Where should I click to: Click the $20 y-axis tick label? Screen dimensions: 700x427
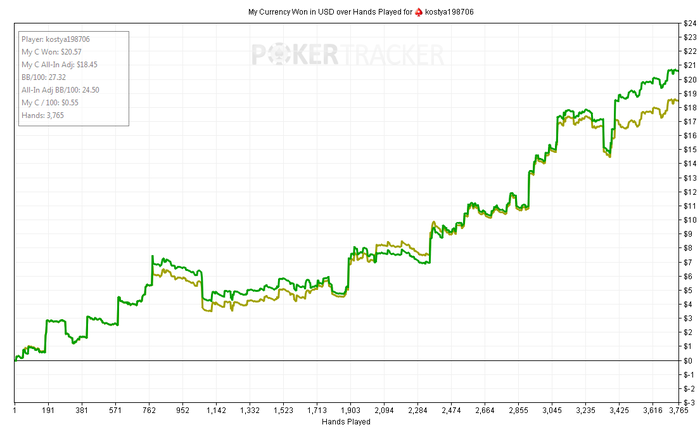click(x=690, y=80)
